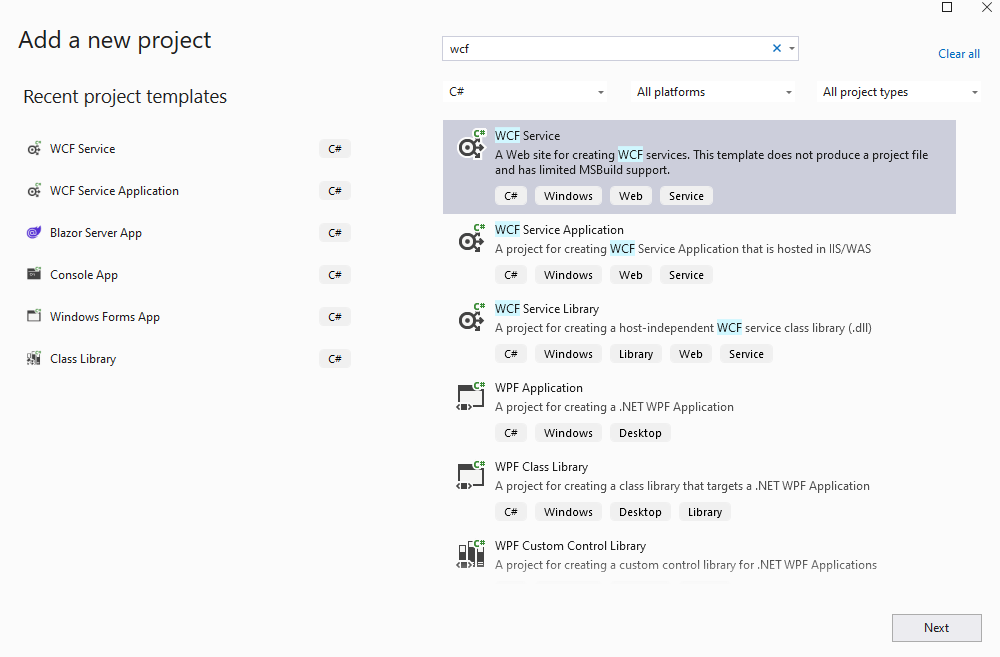Click the Blazor Server App icon
1000x657 pixels.
click(x=34, y=233)
